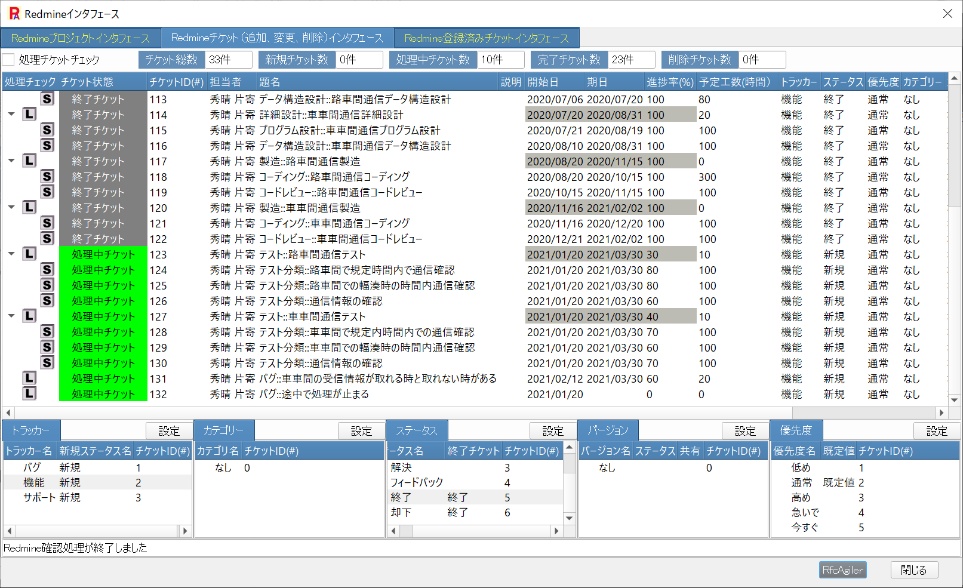Select the S icon beside ticket 116
Image resolution: width=963 pixels, height=588 pixels.
pyautogui.click(x=47, y=145)
